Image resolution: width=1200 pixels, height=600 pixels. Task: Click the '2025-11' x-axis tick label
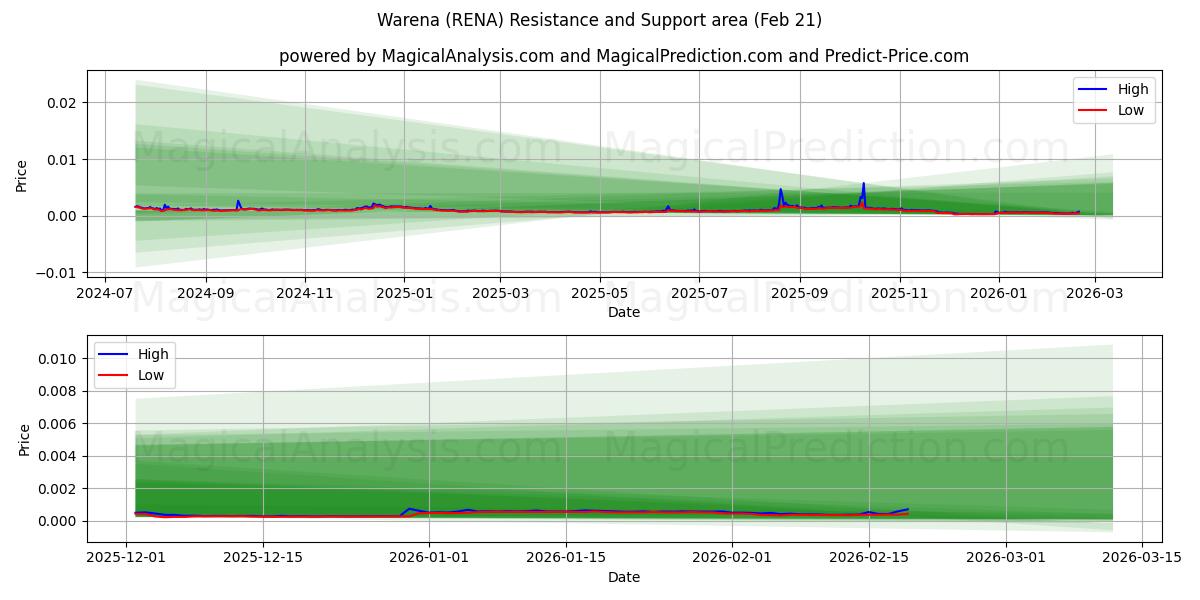point(899,294)
